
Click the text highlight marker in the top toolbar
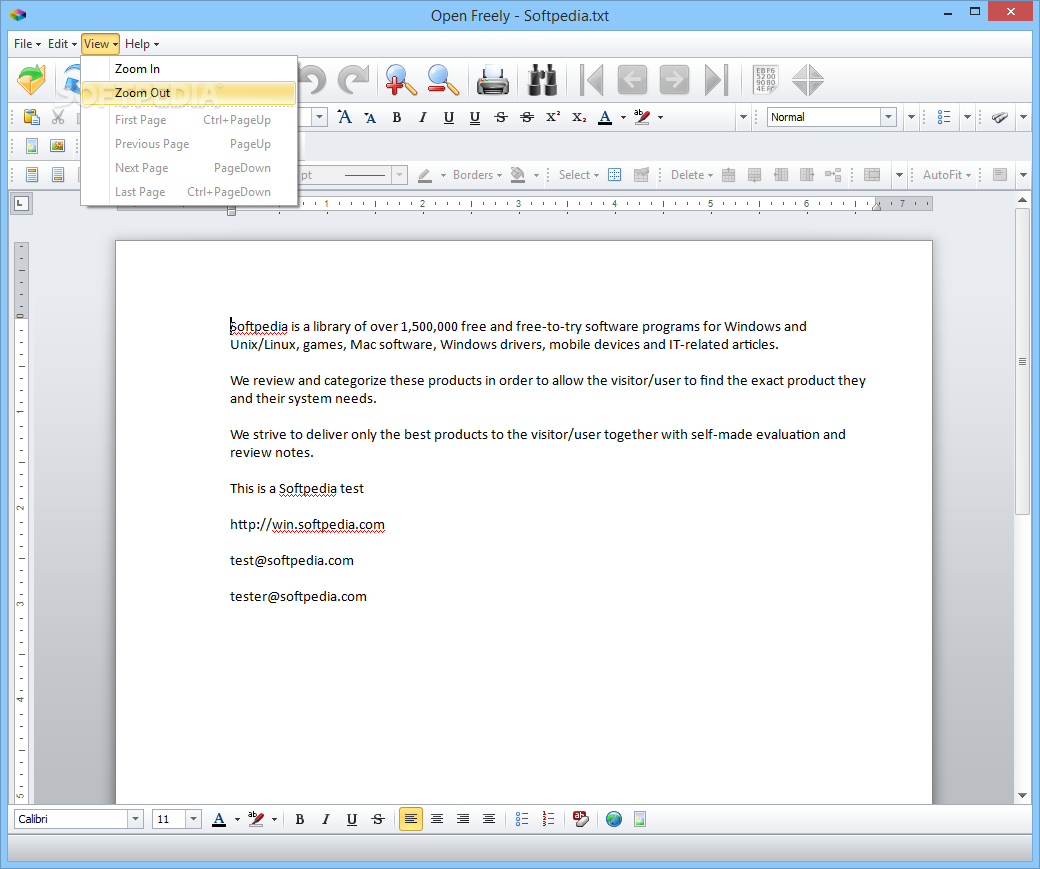[x=641, y=117]
